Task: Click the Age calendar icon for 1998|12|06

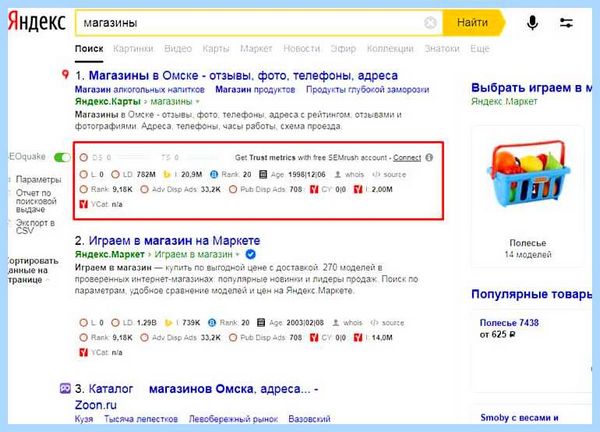Action: (263, 174)
